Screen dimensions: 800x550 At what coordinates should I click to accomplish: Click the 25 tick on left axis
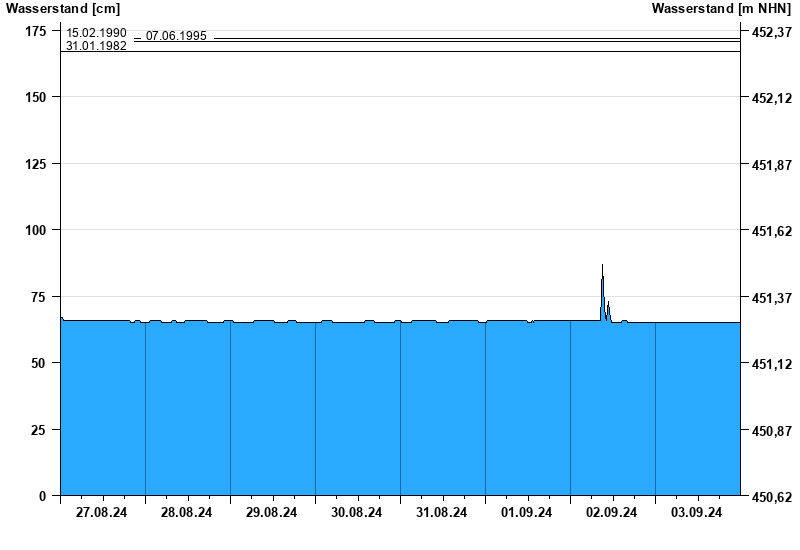pyautogui.click(x=40, y=430)
